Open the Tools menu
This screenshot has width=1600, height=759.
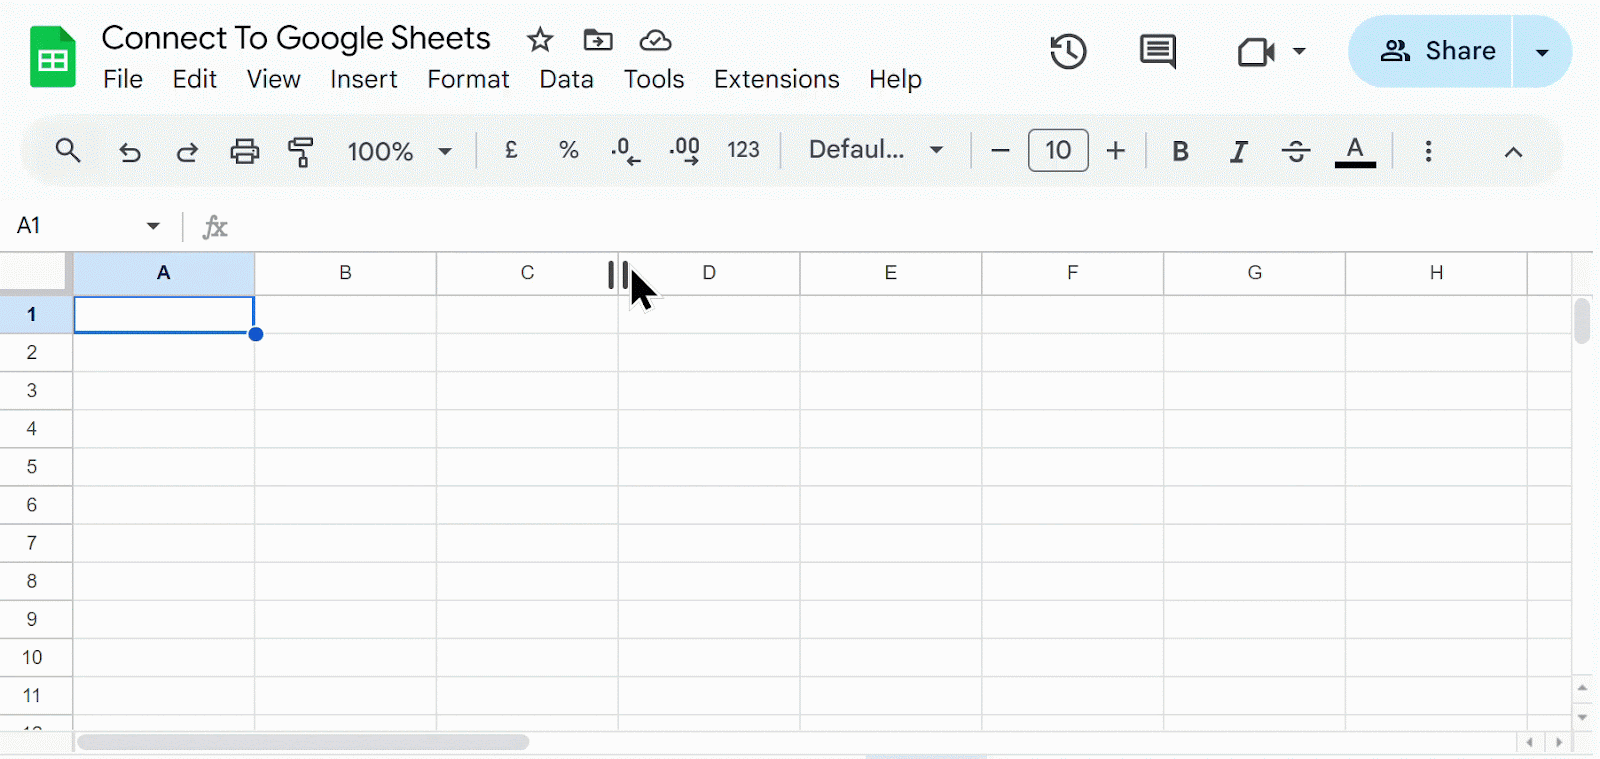tap(654, 79)
